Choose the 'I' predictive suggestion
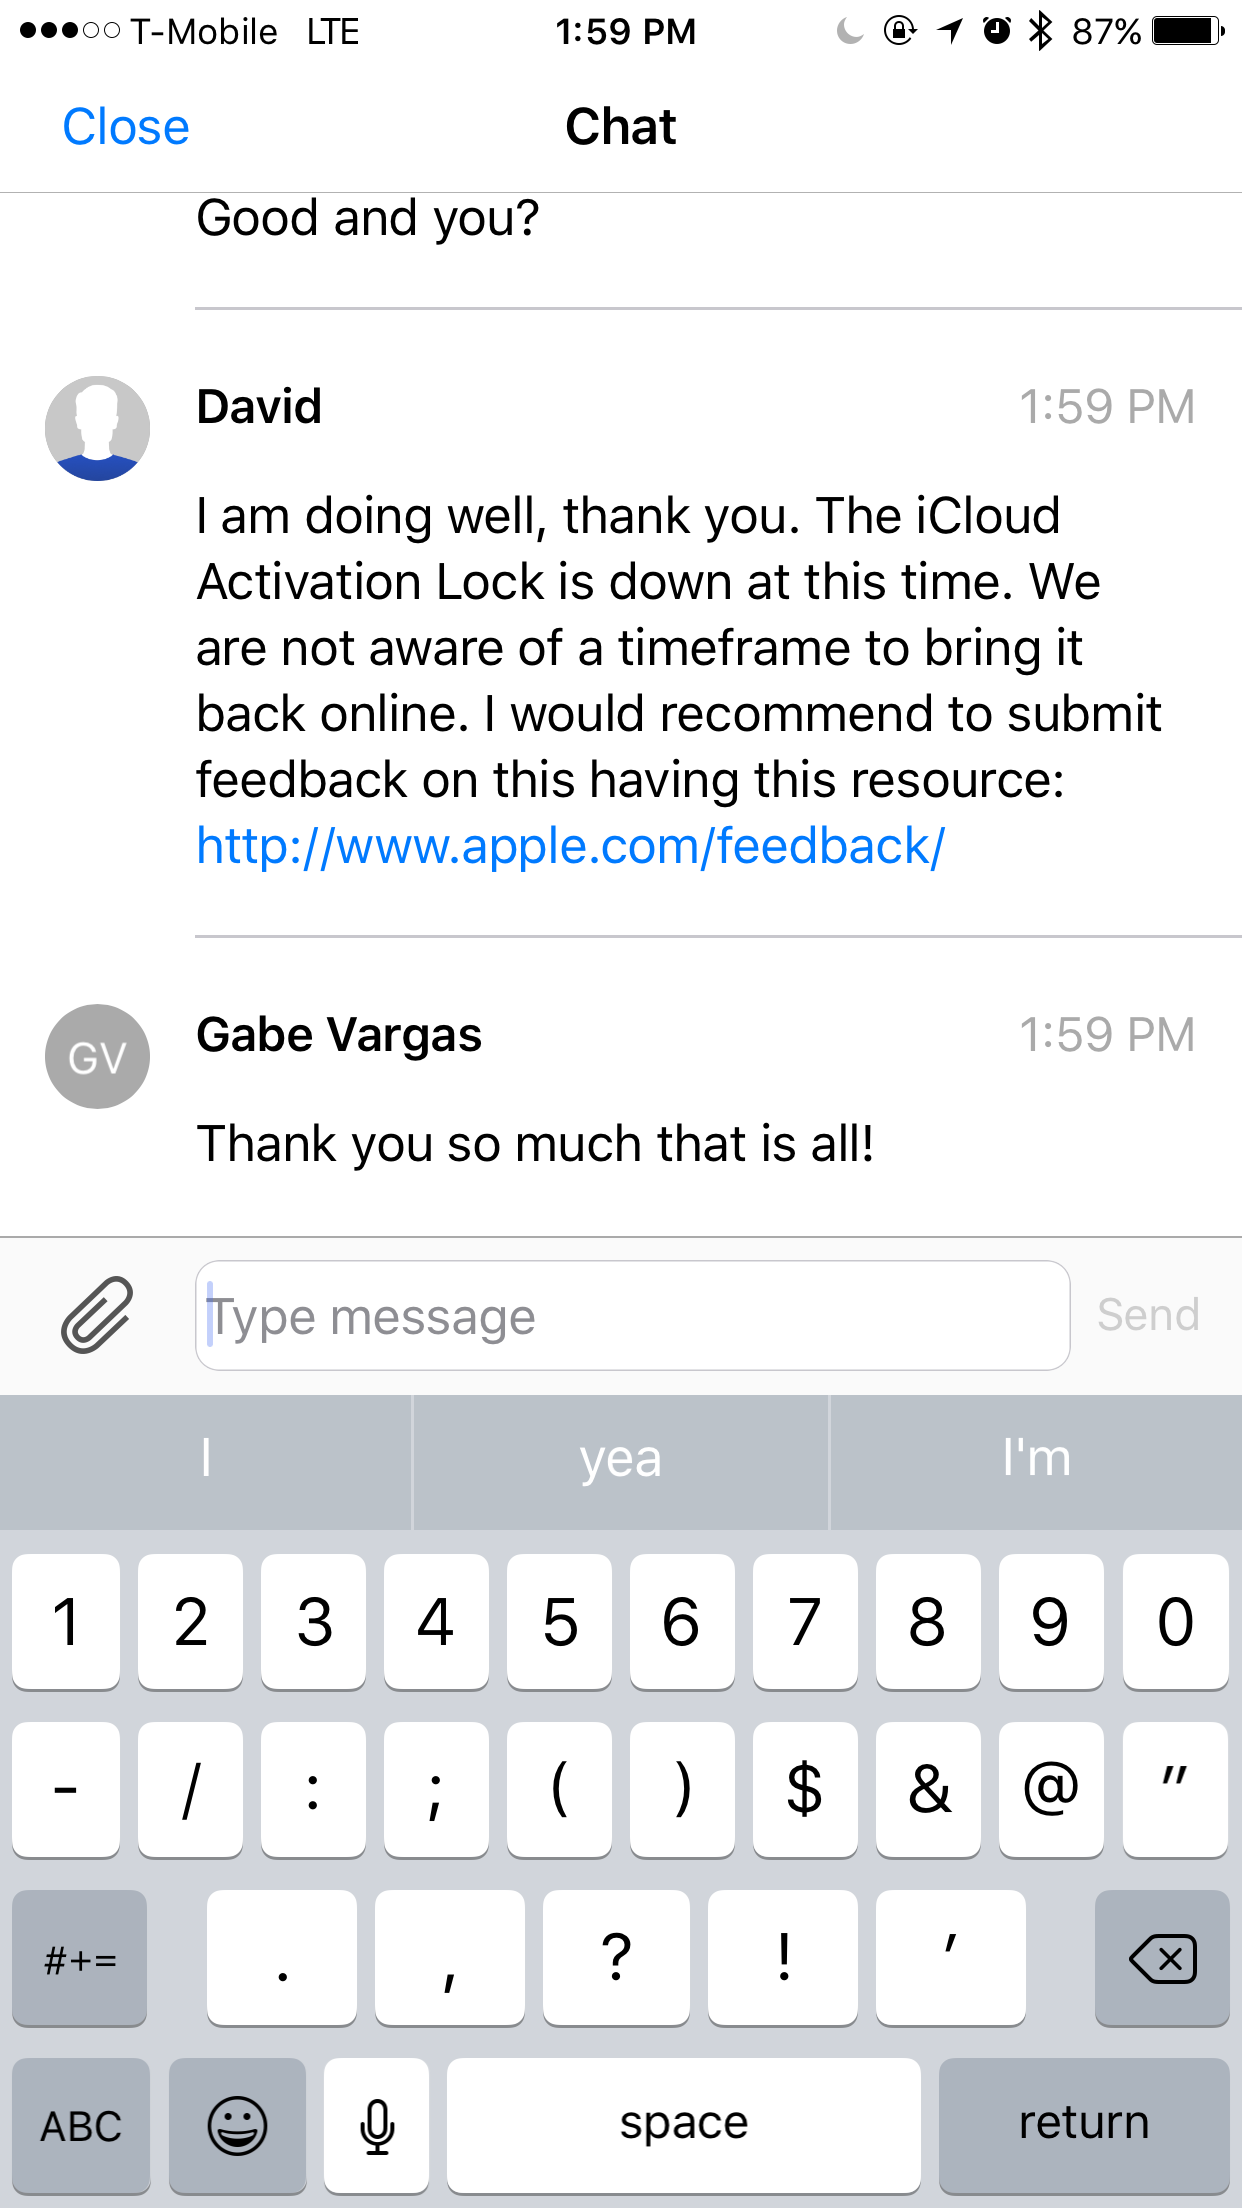The height and width of the screenshot is (2208, 1242). (x=205, y=1461)
